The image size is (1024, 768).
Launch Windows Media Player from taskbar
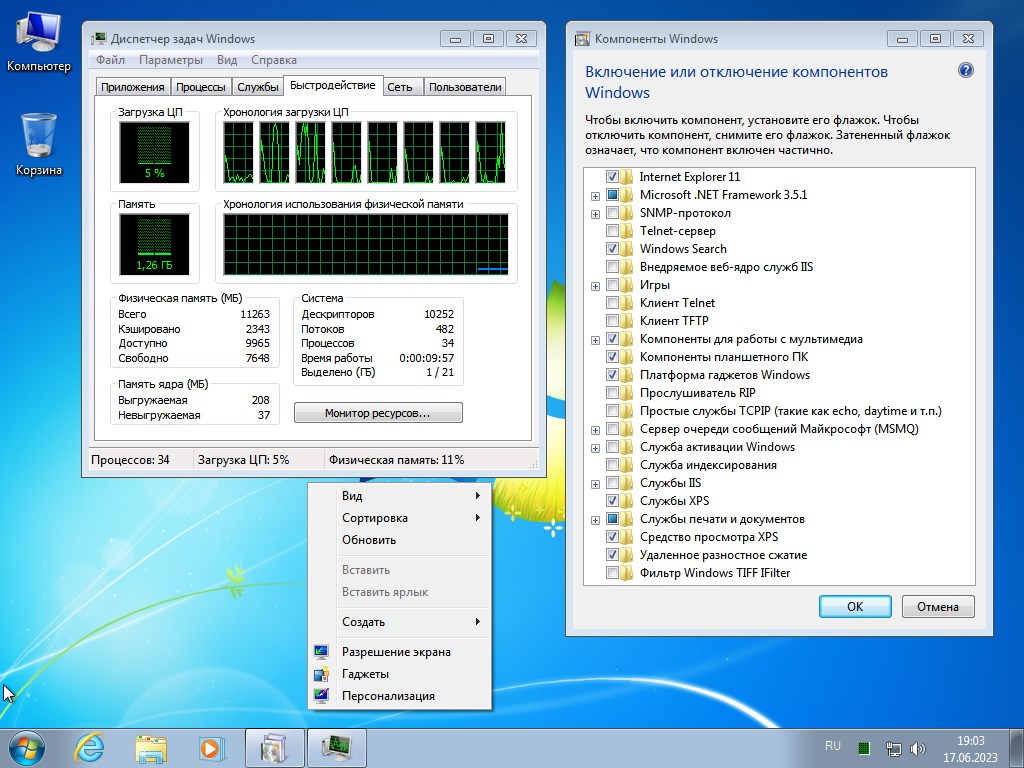click(212, 748)
